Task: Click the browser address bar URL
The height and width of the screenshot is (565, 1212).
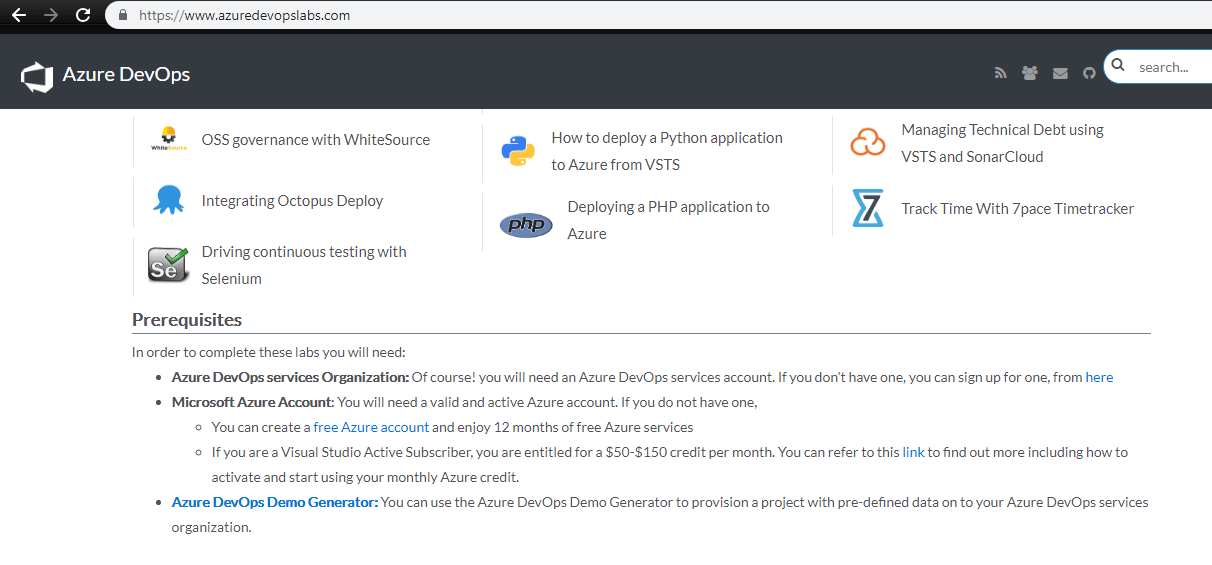Action: (x=245, y=15)
